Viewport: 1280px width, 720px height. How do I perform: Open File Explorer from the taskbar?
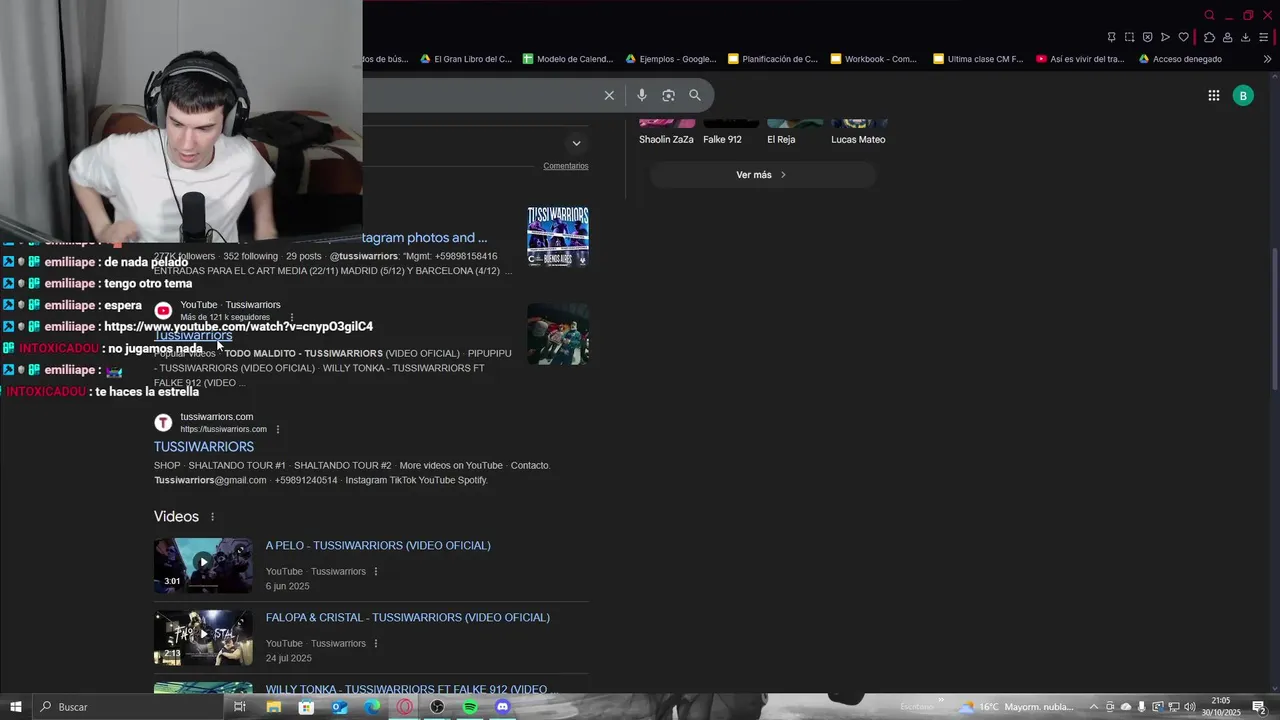[273, 707]
